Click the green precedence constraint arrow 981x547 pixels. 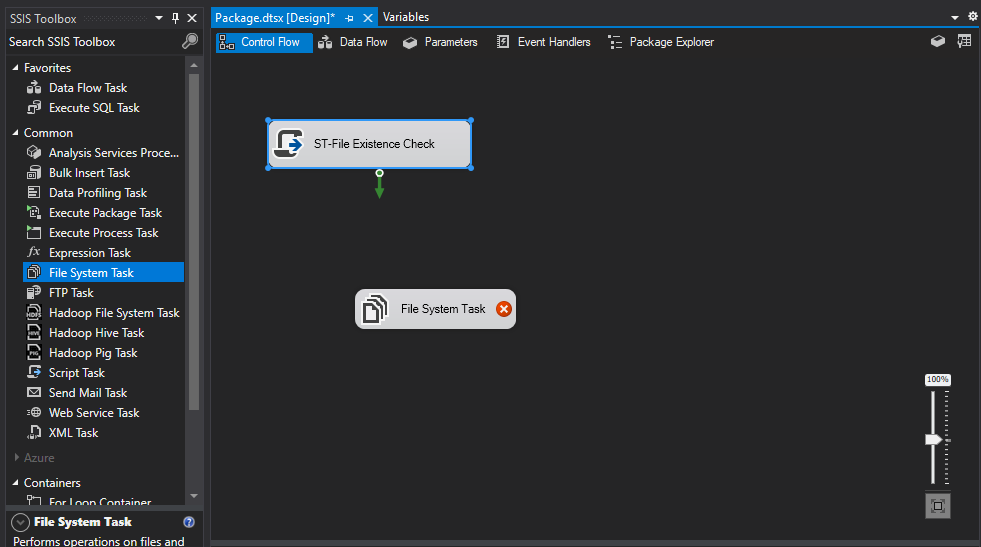(379, 185)
